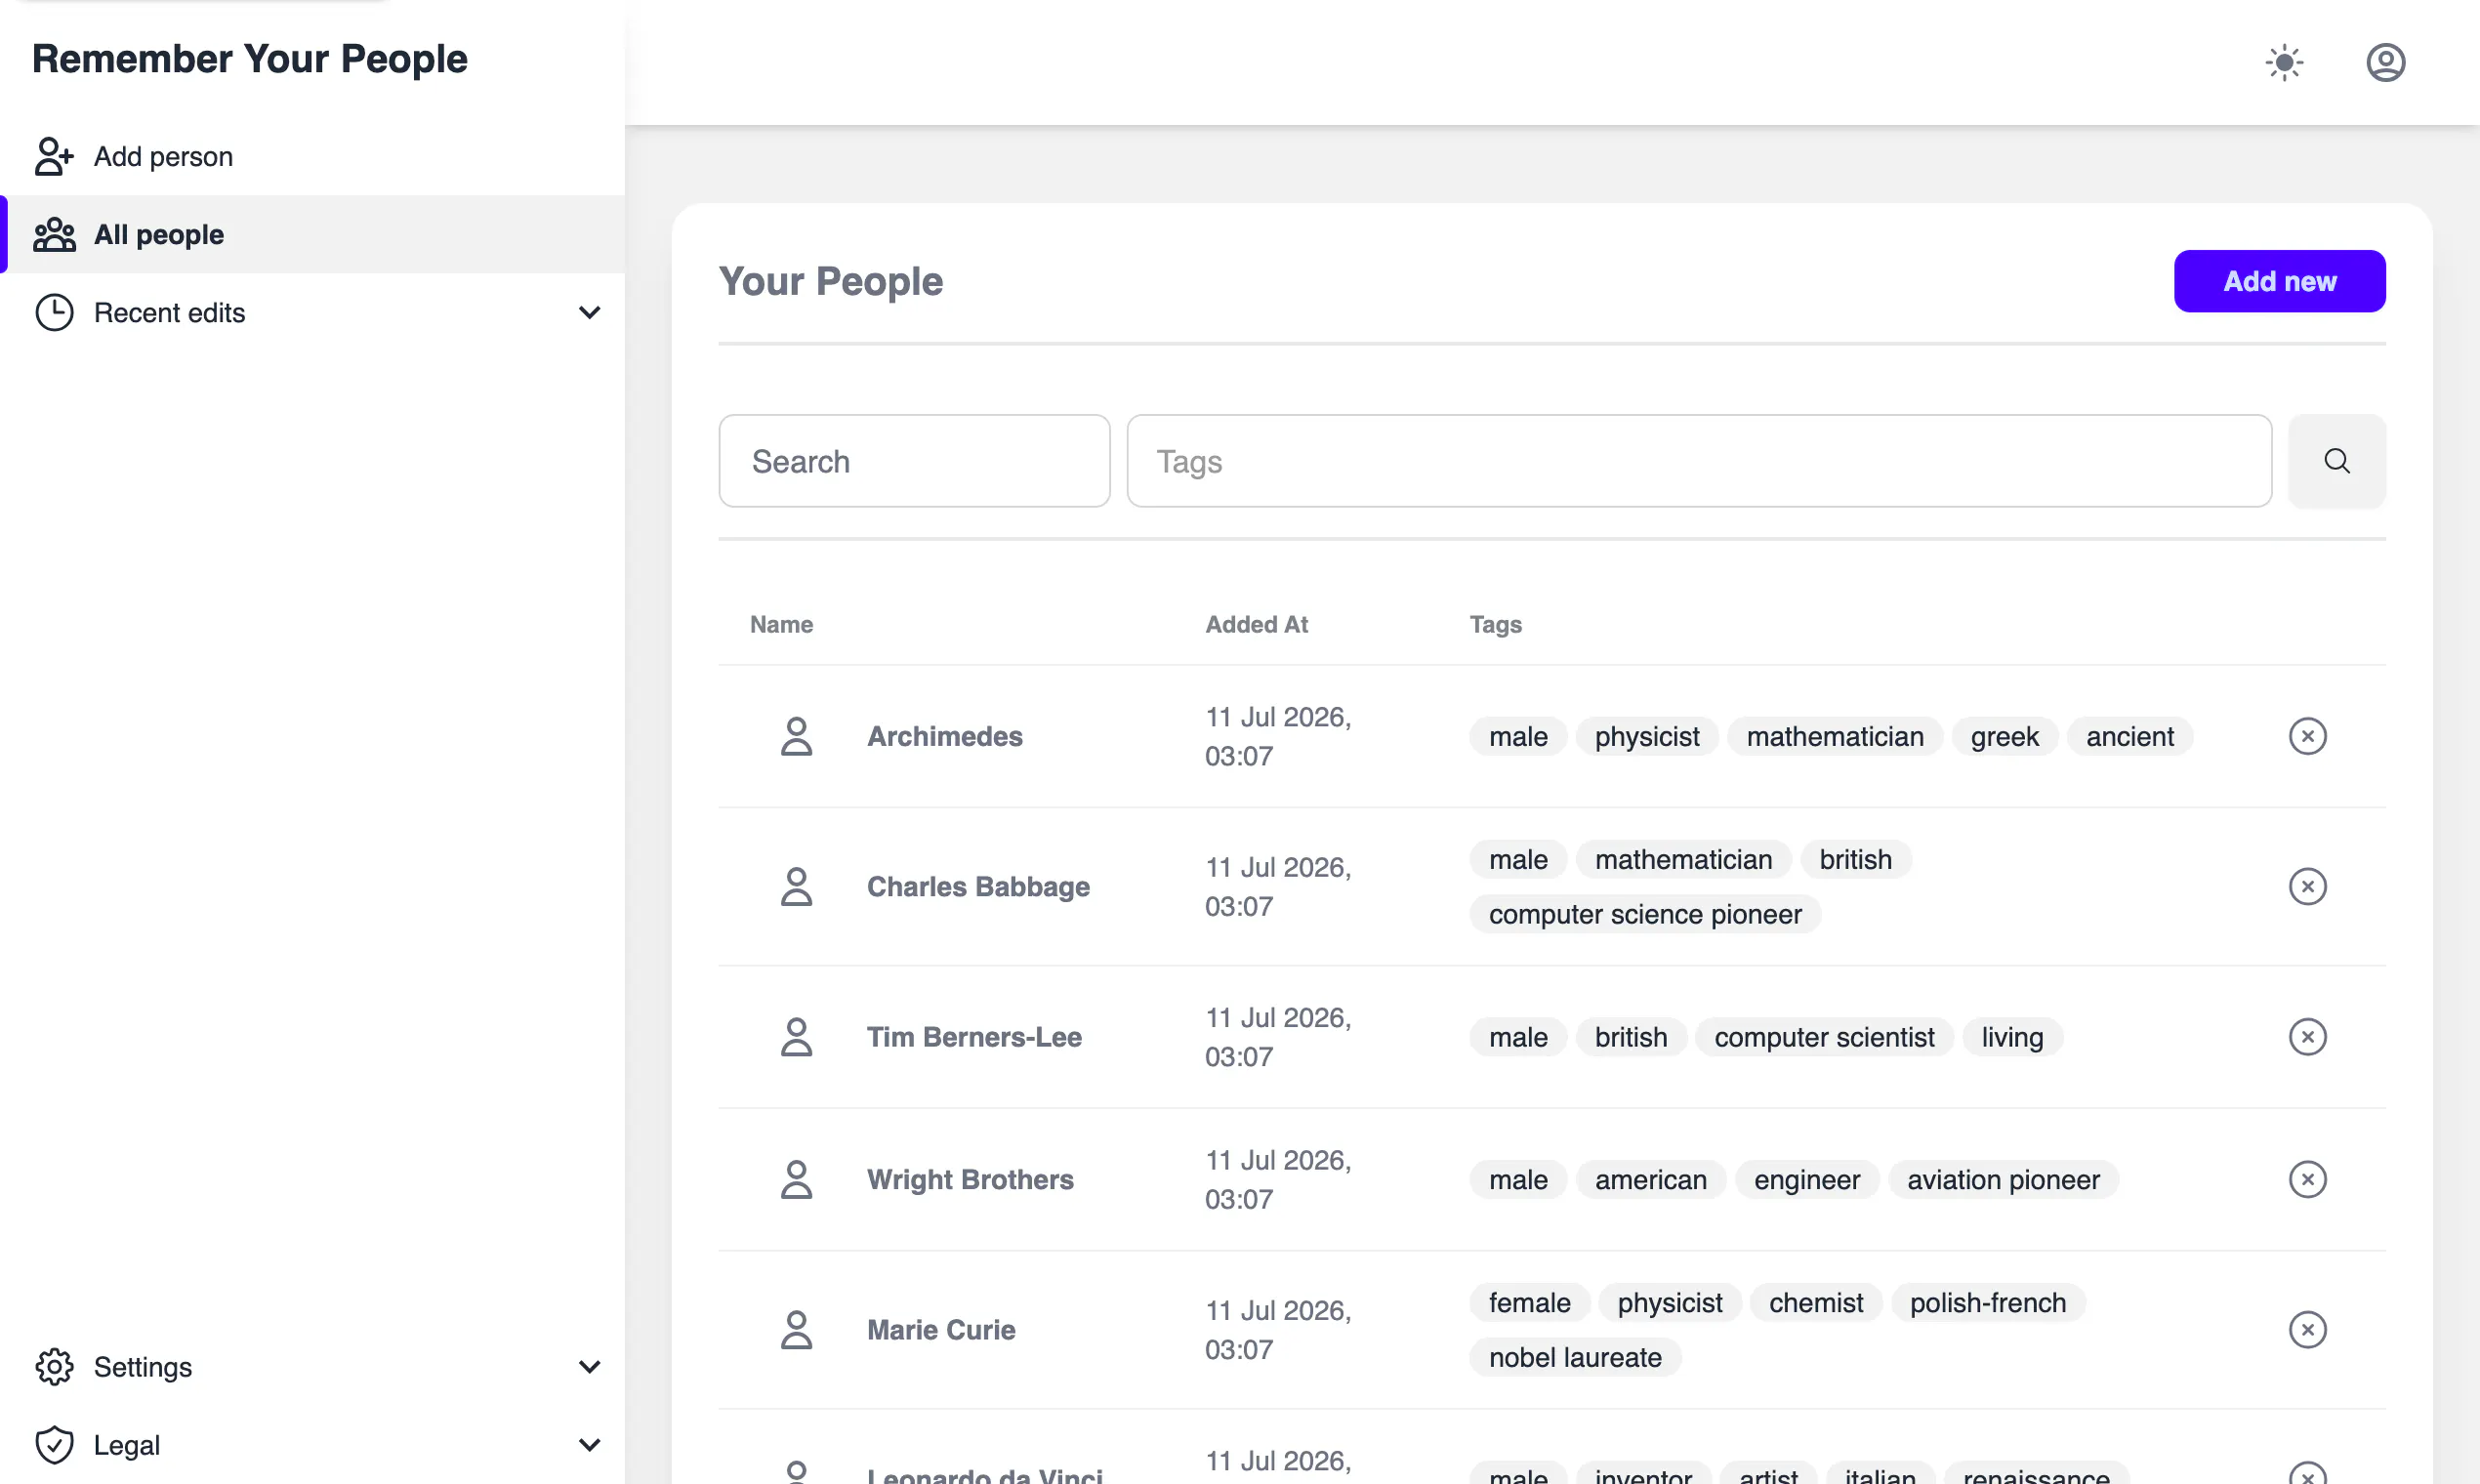This screenshot has height=1484, width=2480.
Task: Focus the Search input field
Action: [x=914, y=461]
